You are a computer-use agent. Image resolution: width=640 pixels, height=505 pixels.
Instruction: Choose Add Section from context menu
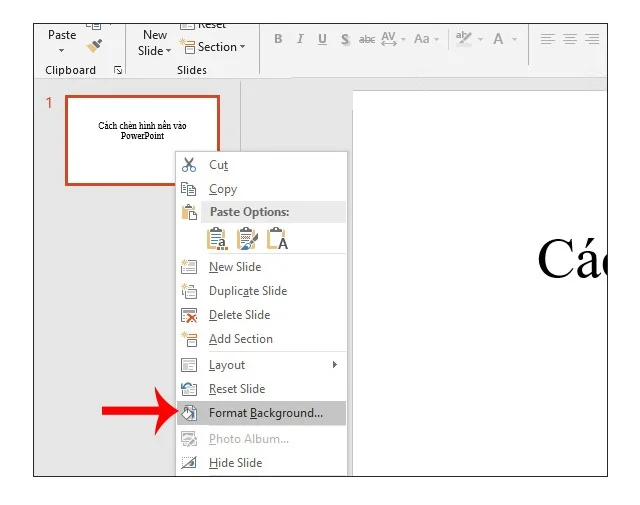tap(262, 339)
